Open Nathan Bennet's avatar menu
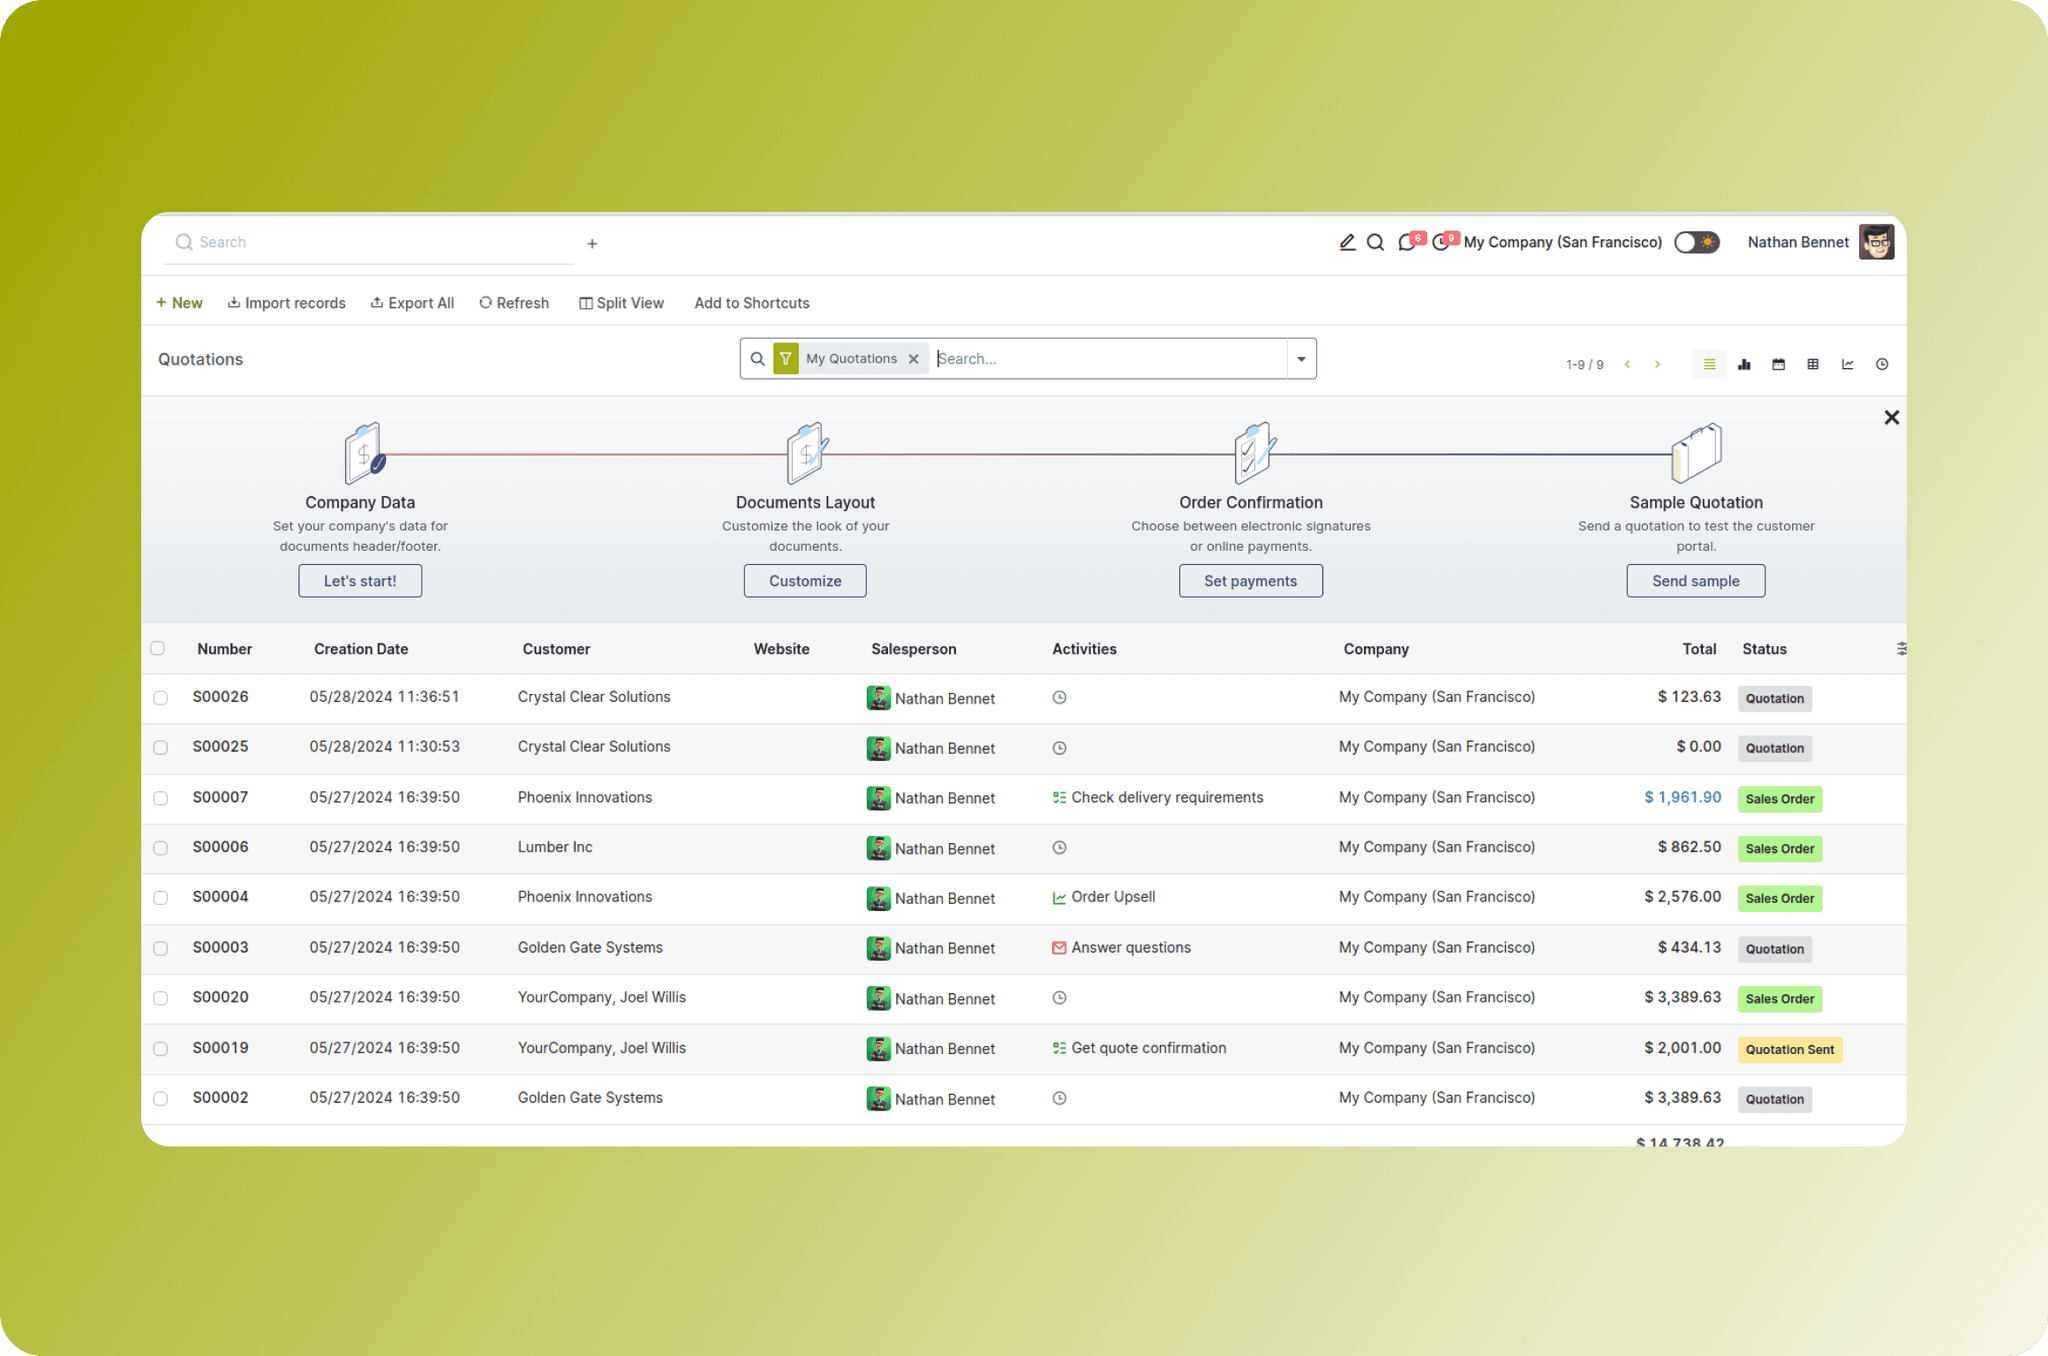Screen dimensions: 2048x1356 [x=1876, y=242]
